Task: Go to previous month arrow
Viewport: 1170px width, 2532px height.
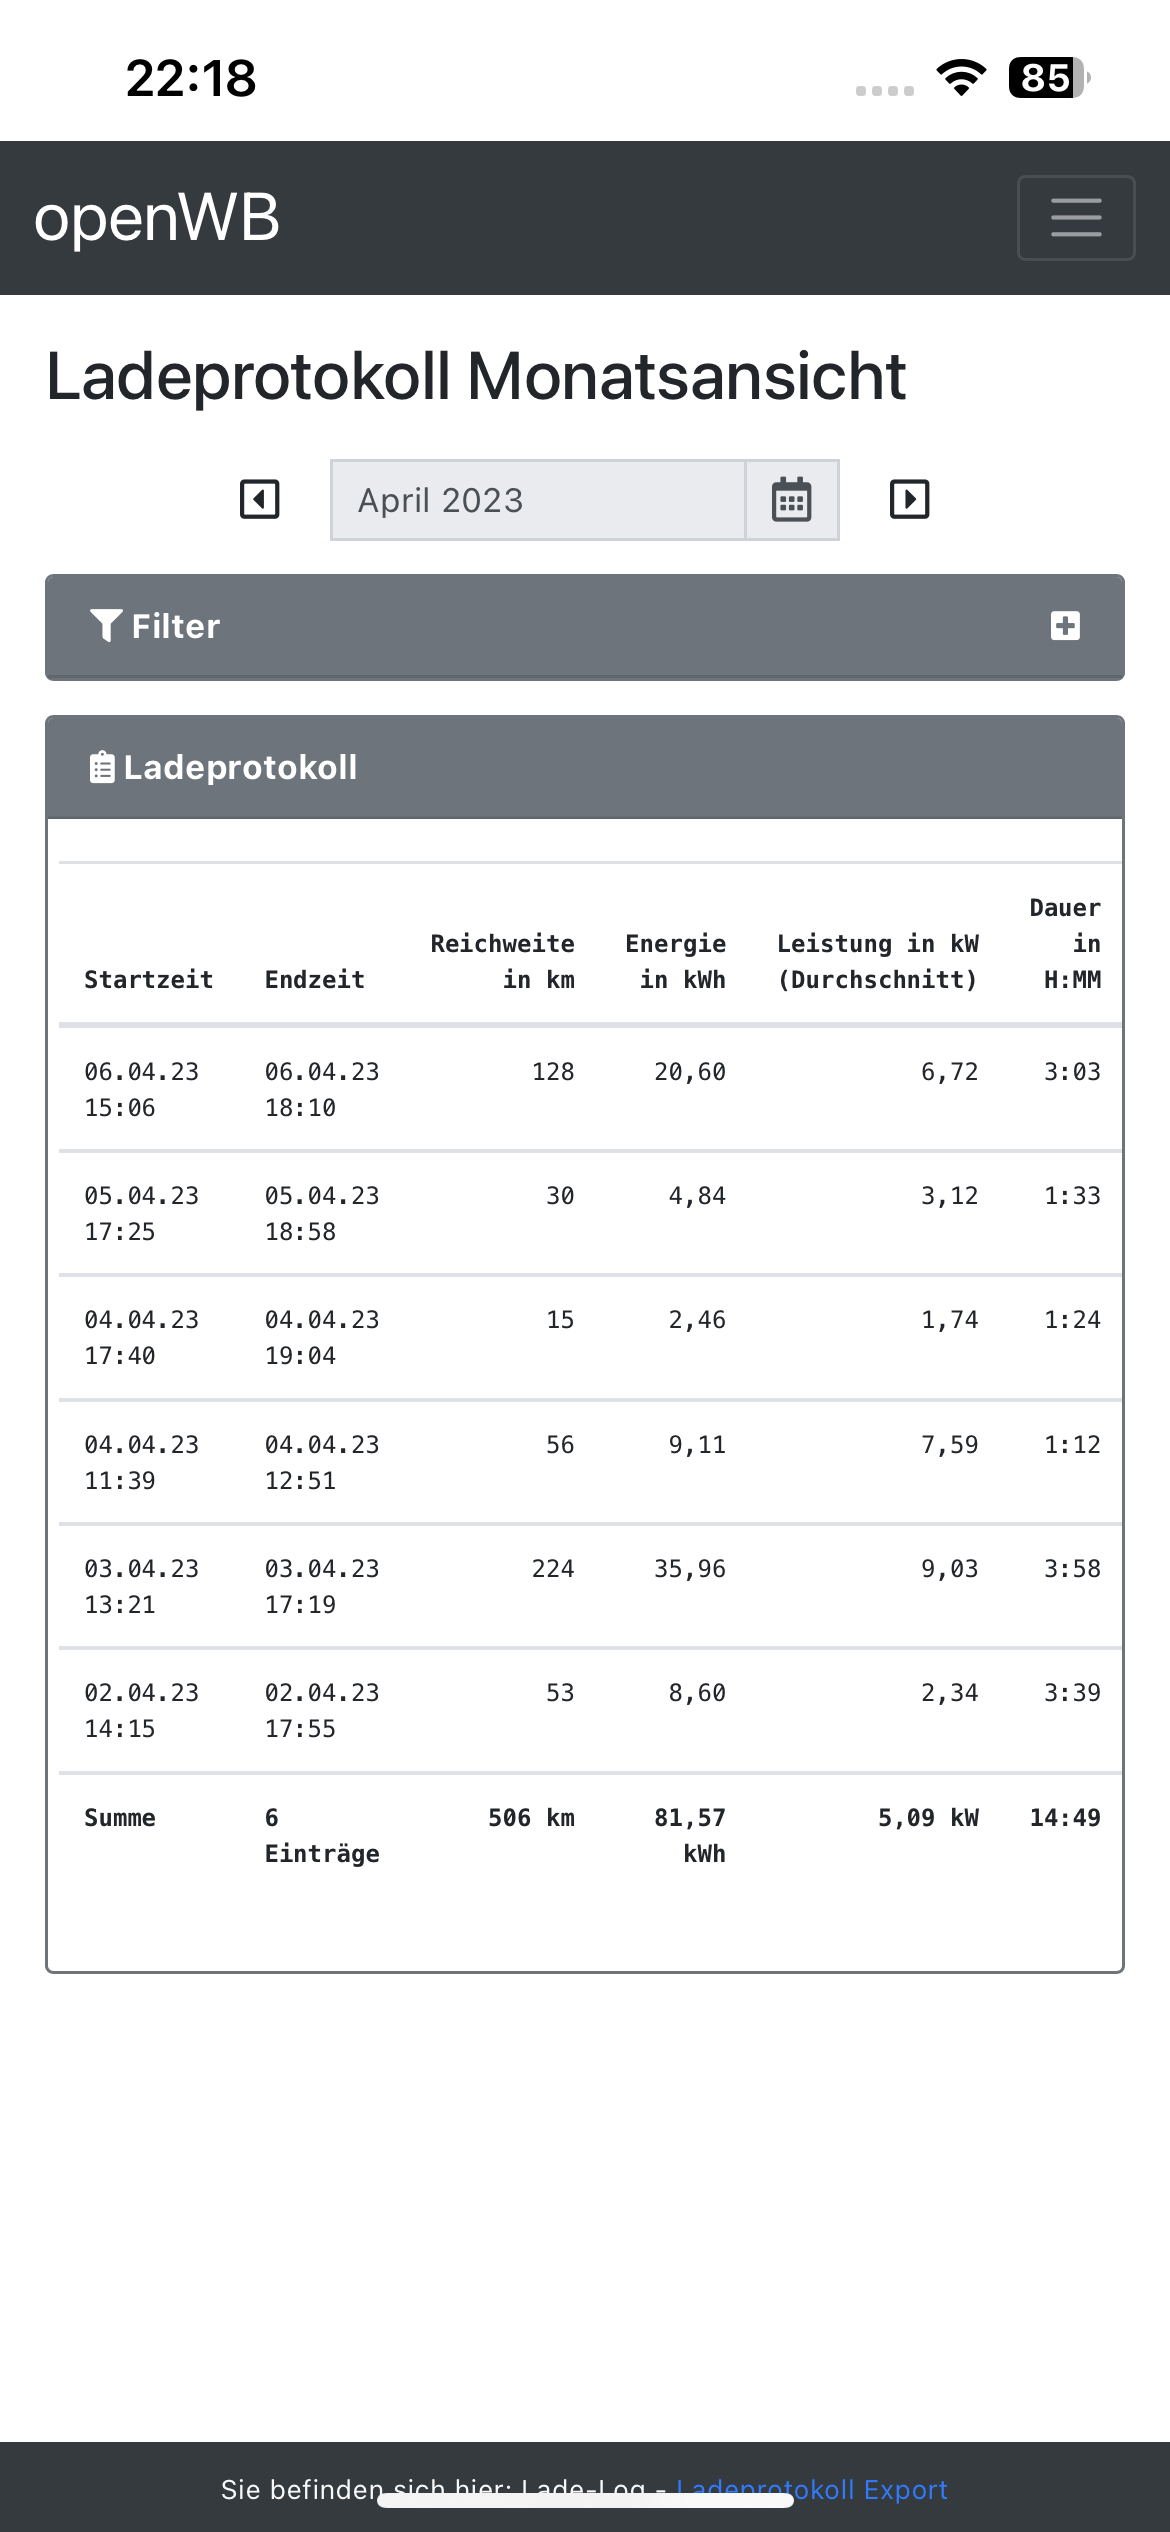Action: [260, 499]
